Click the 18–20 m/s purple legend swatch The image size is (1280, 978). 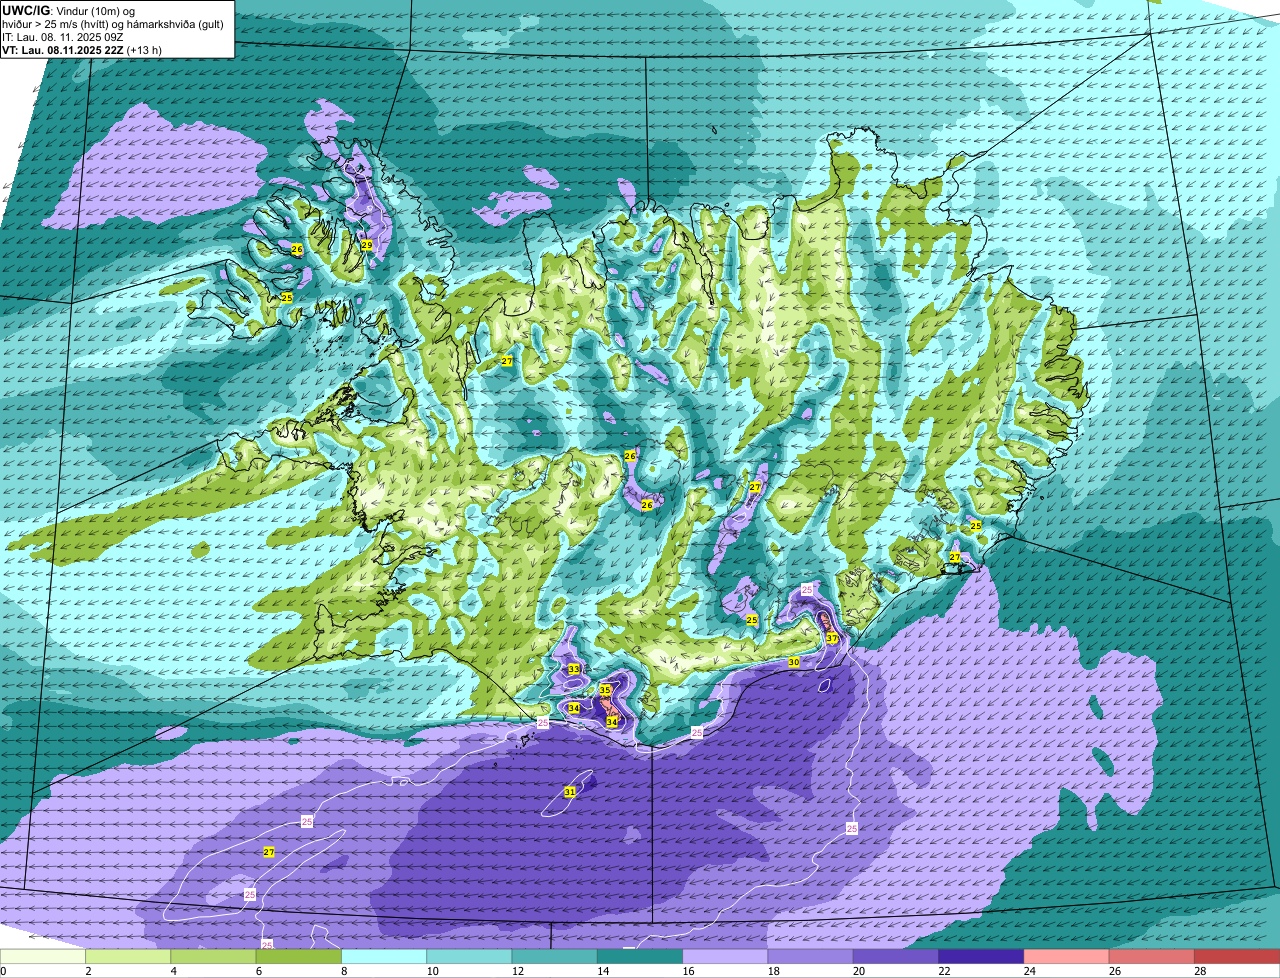coord(811,956)
